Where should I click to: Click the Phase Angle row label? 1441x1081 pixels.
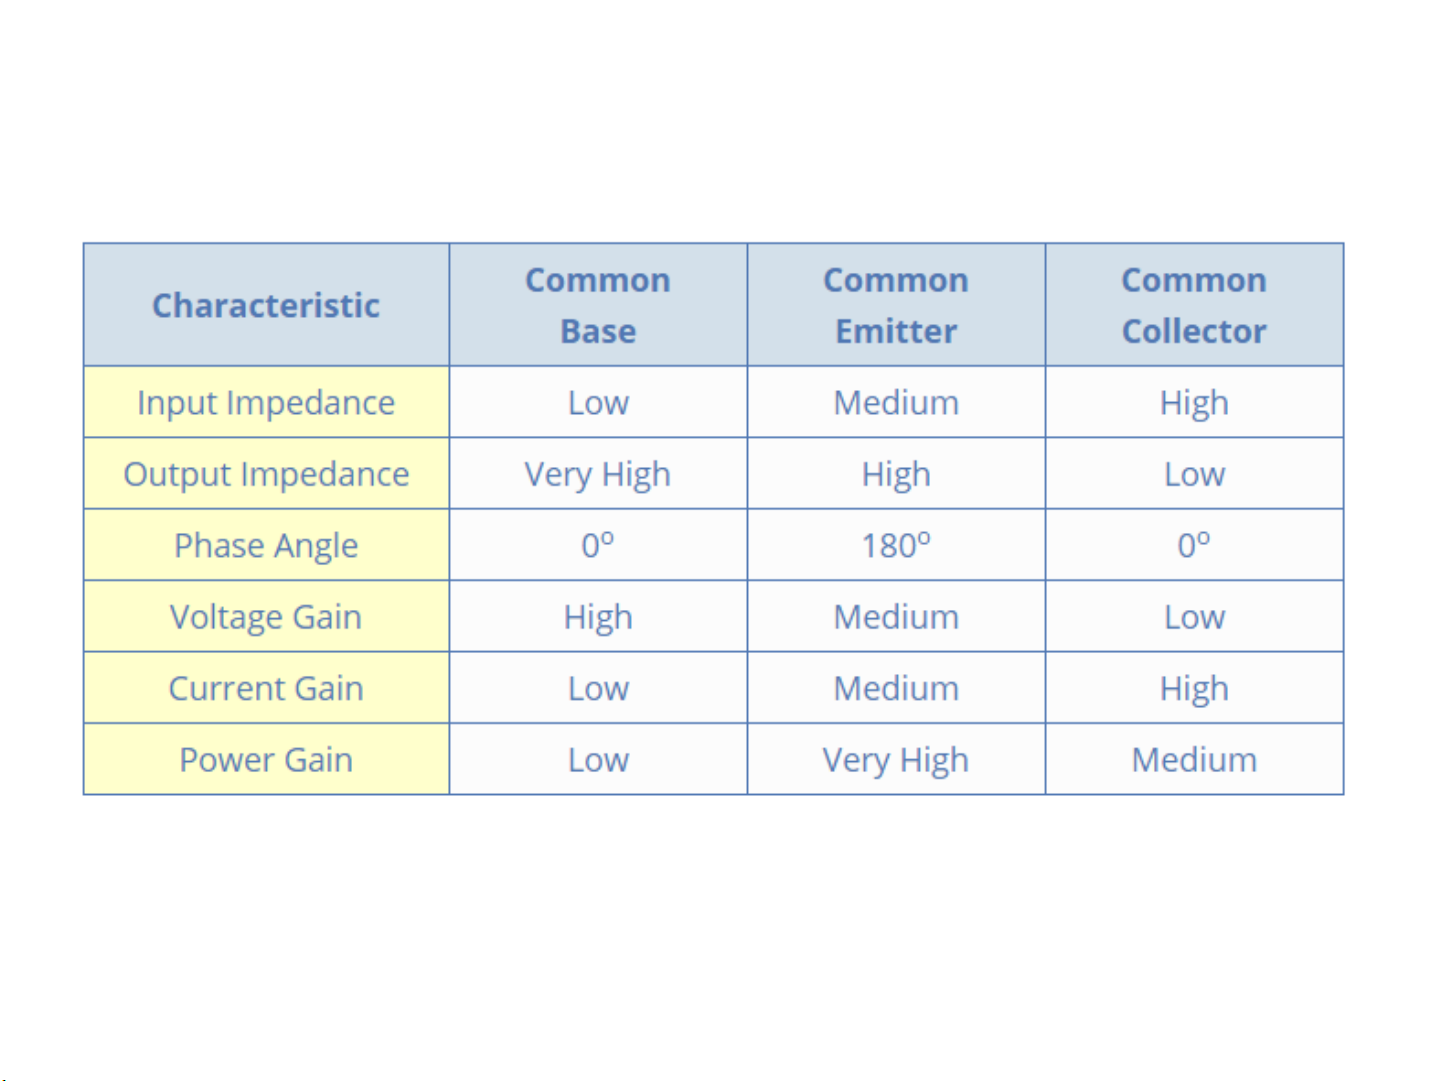[x=266, y=545]
